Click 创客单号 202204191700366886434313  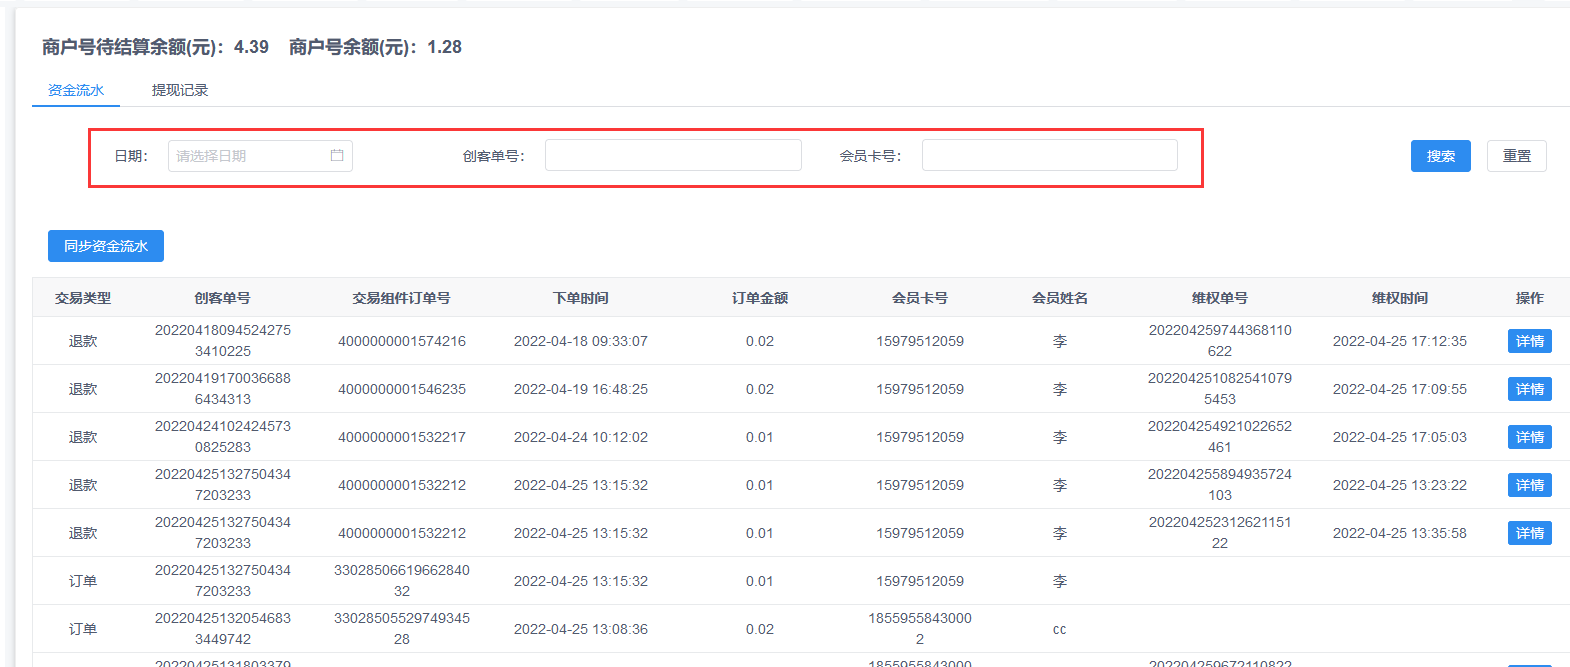coord(223,389)
